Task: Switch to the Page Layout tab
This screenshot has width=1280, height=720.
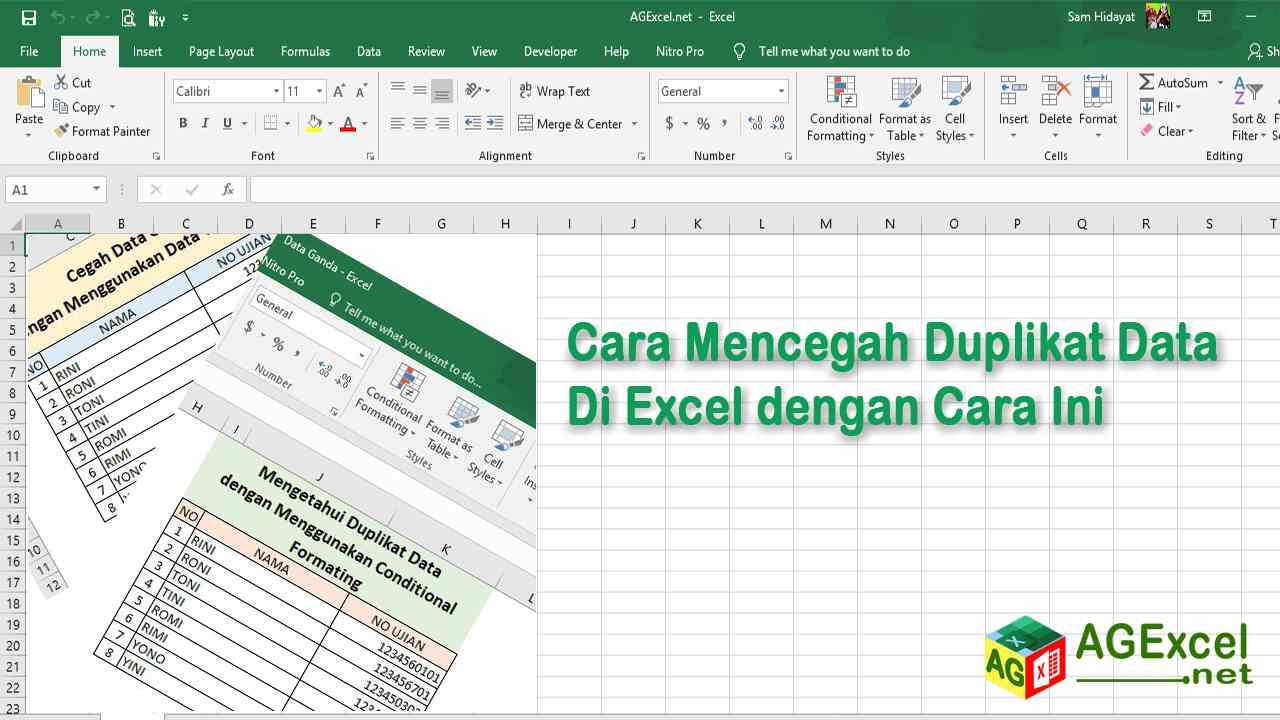Action: tap(221, 51)
